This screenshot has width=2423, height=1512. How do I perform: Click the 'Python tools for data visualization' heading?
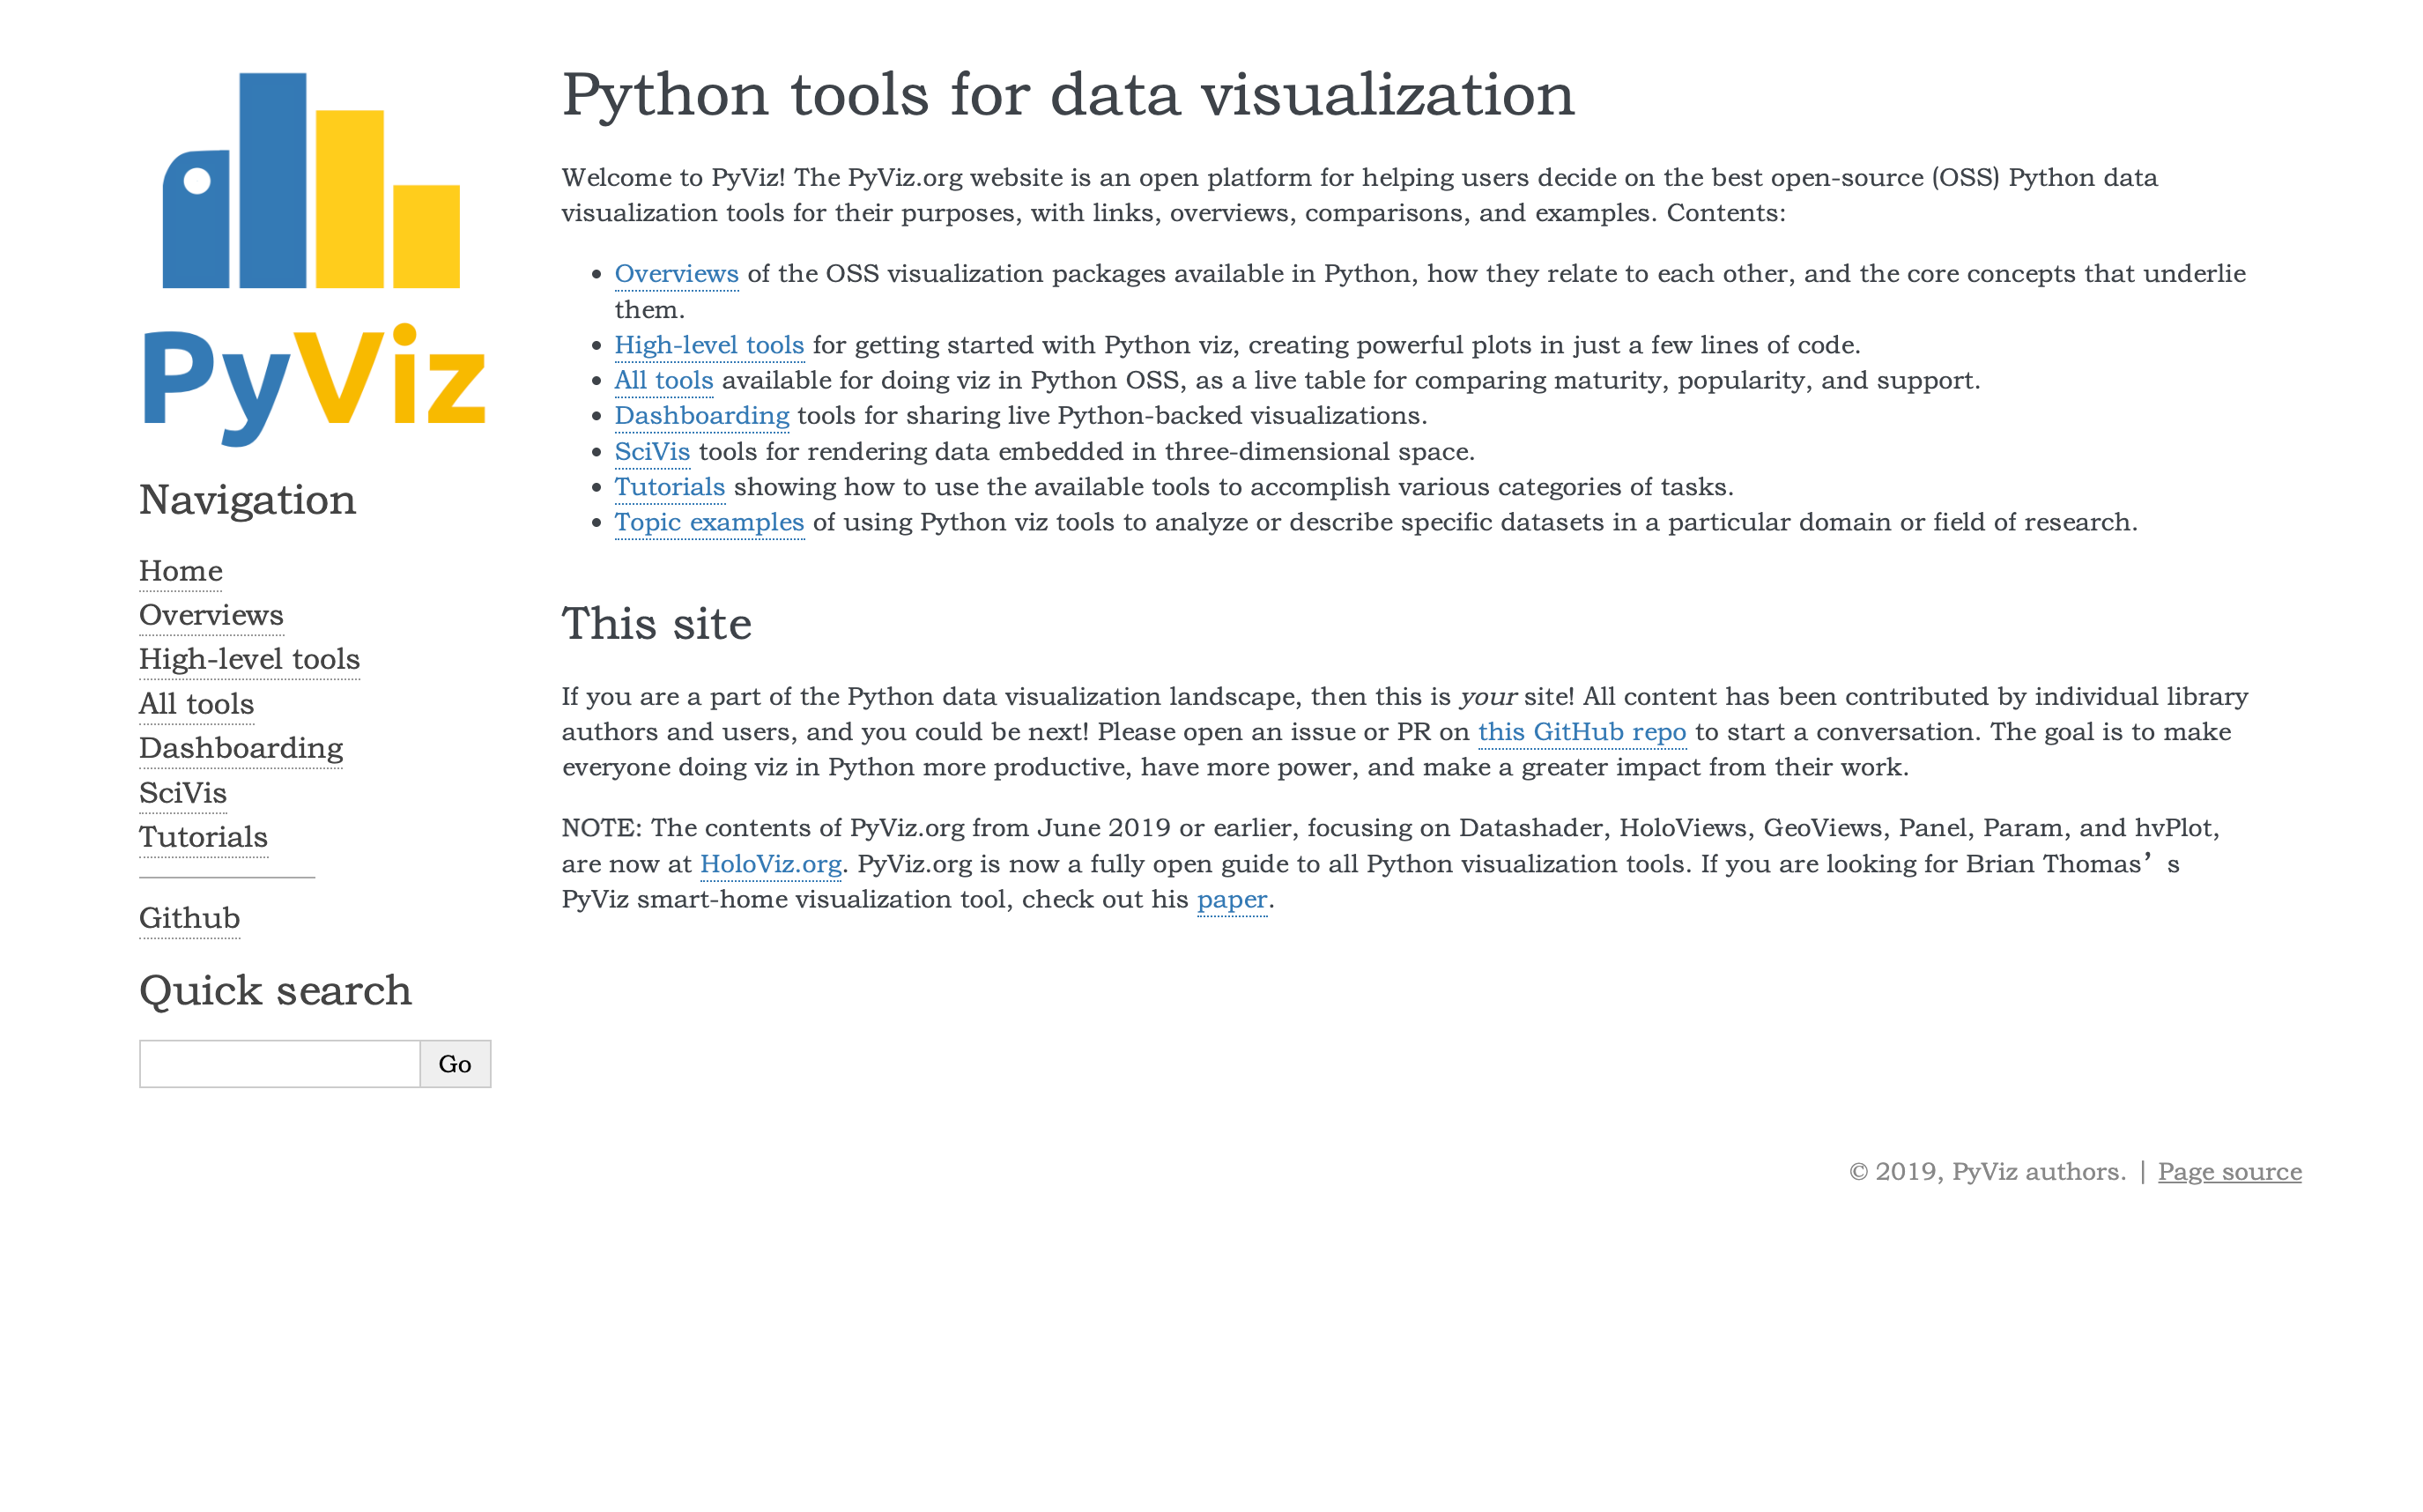tap(1068, 95)
